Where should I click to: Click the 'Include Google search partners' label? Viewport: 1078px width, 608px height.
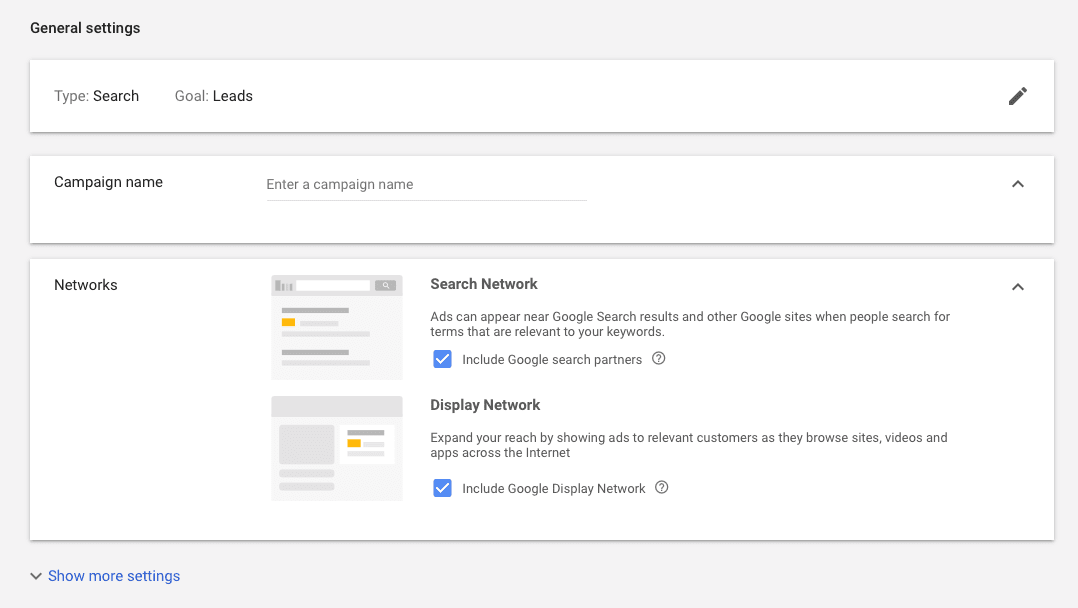coord(552,360)
